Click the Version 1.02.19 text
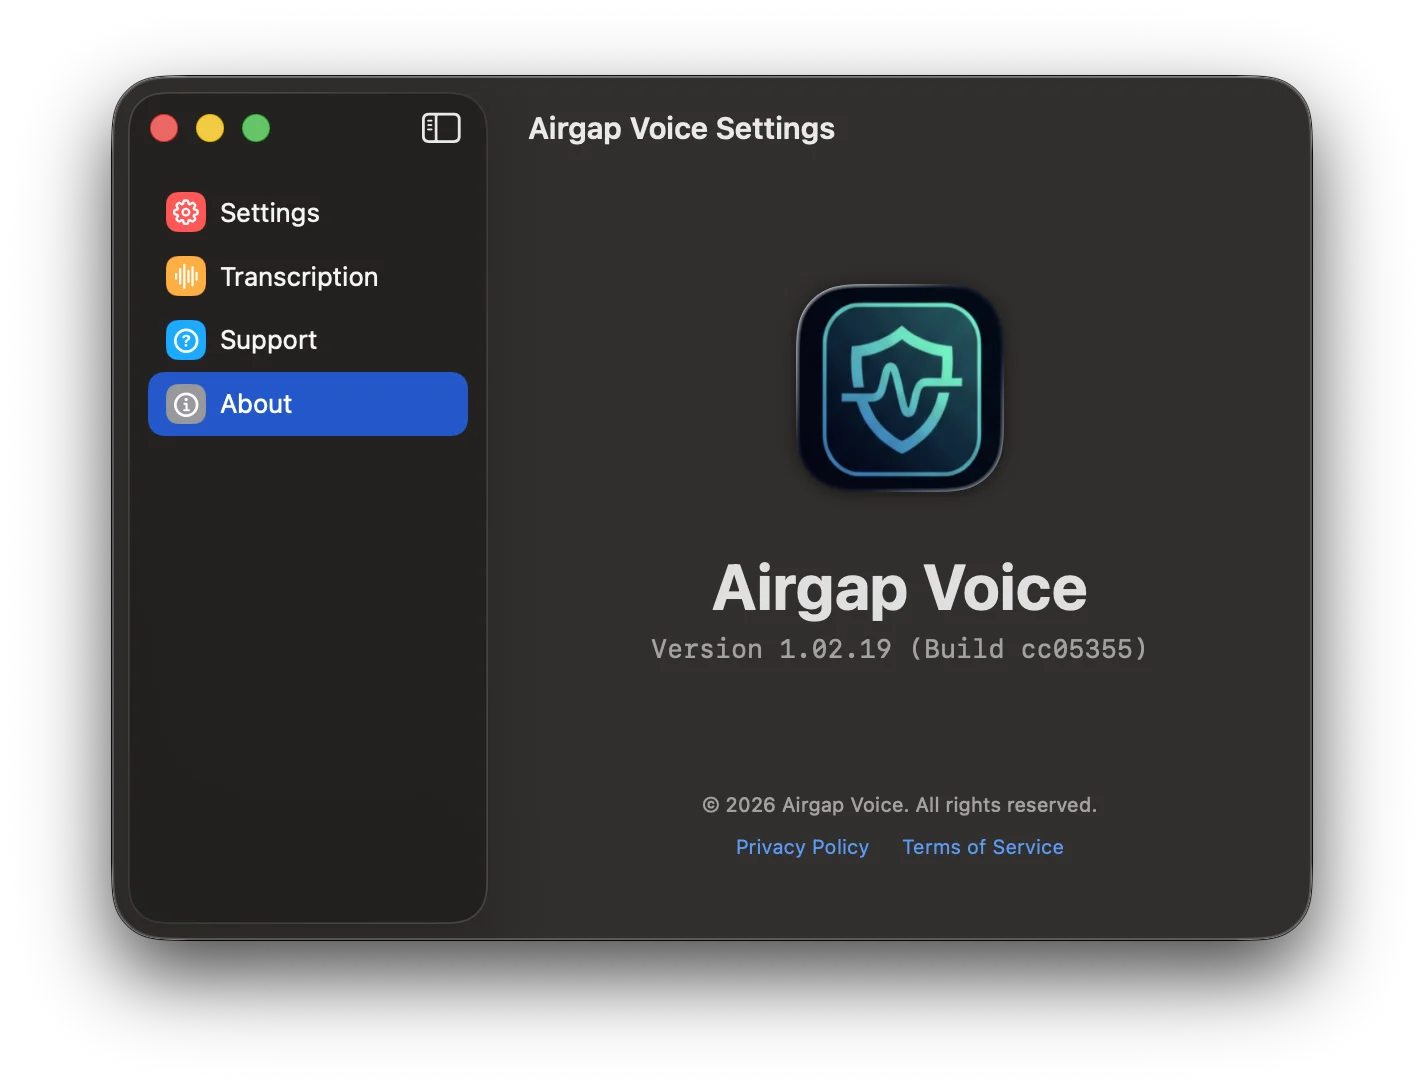The width and height of the screenshot is (1424, 1088). 771,649
